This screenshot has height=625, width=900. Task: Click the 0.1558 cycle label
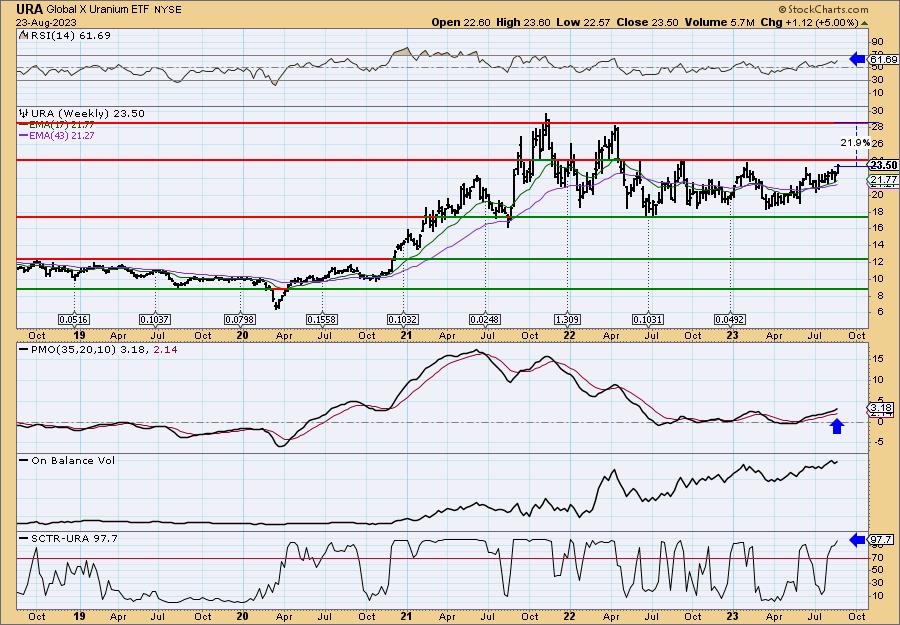(322, 319)
